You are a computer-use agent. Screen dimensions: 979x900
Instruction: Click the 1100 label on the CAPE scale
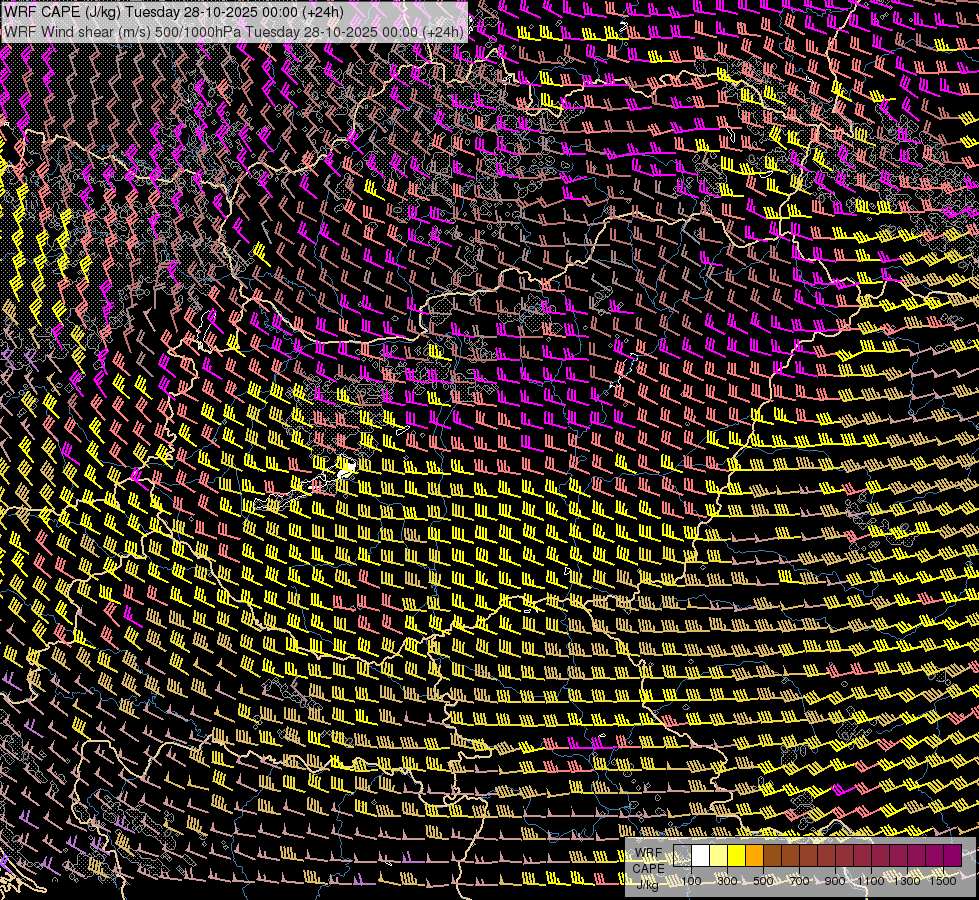click(x=870, y=881)
